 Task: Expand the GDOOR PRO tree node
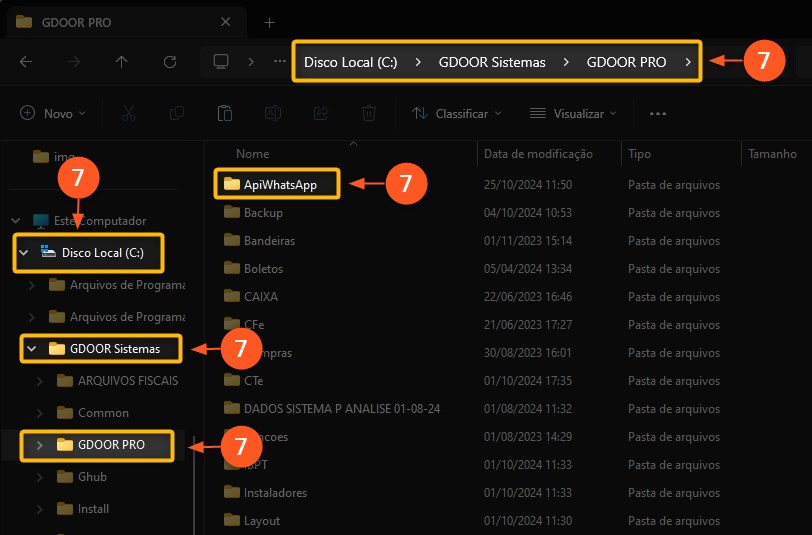coord(40,445)
